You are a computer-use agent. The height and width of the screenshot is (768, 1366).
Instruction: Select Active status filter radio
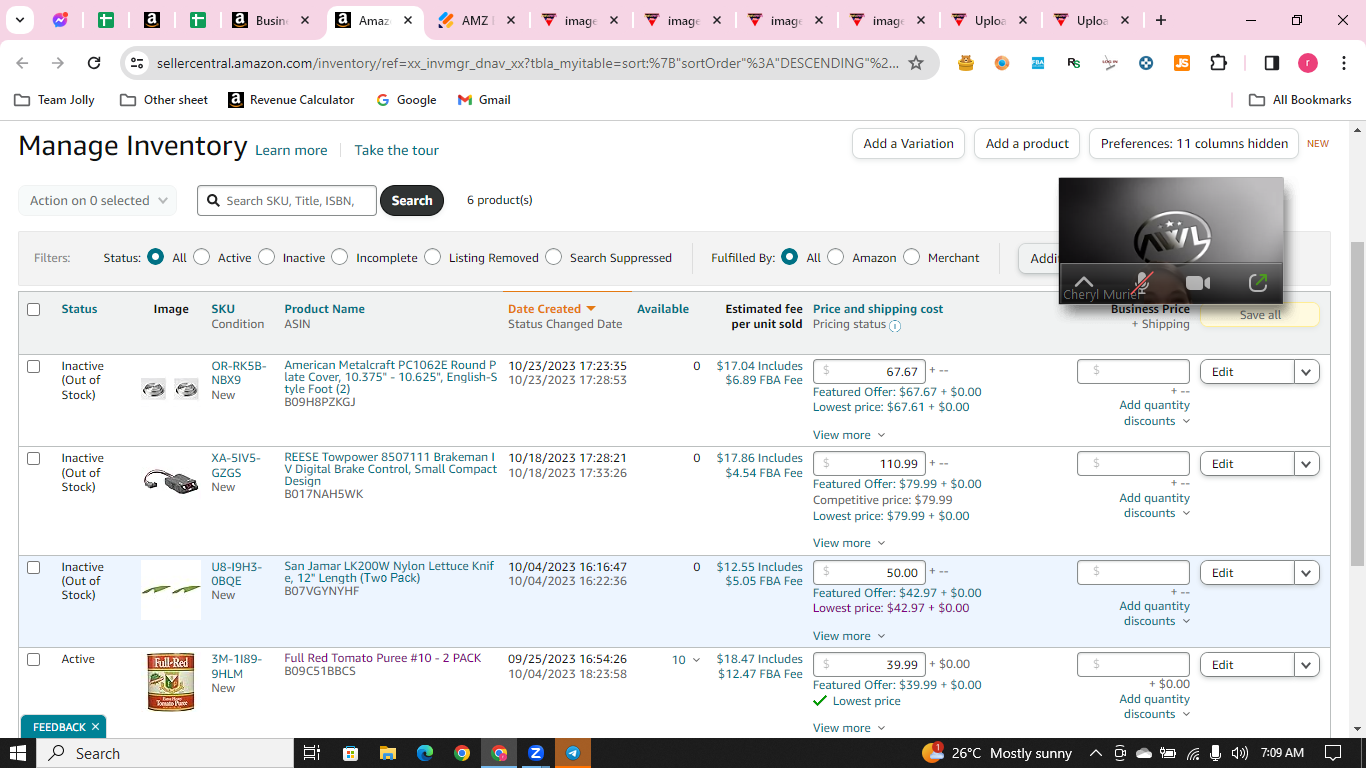pos(202,257)
